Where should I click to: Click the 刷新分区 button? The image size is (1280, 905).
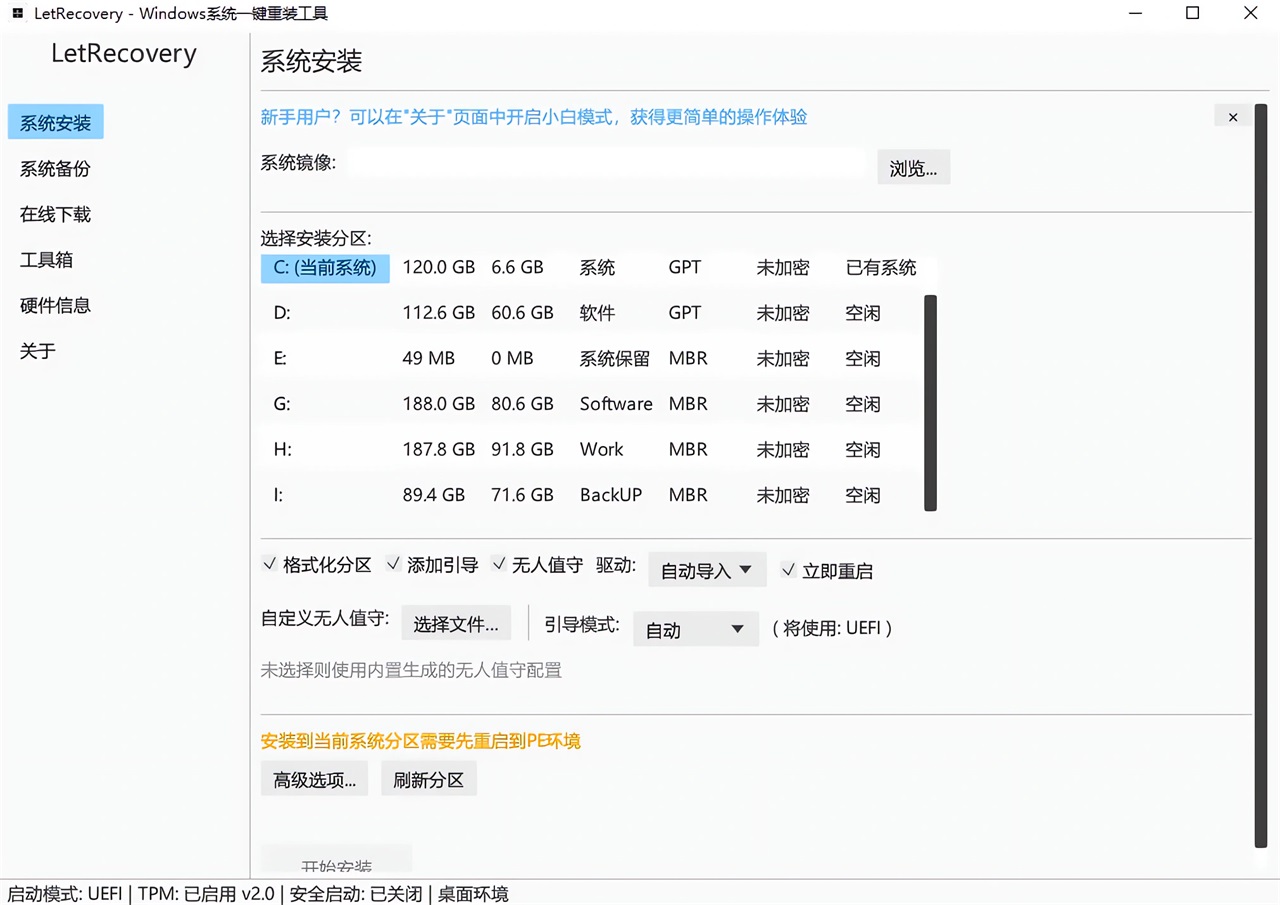(x=429, y=780)
